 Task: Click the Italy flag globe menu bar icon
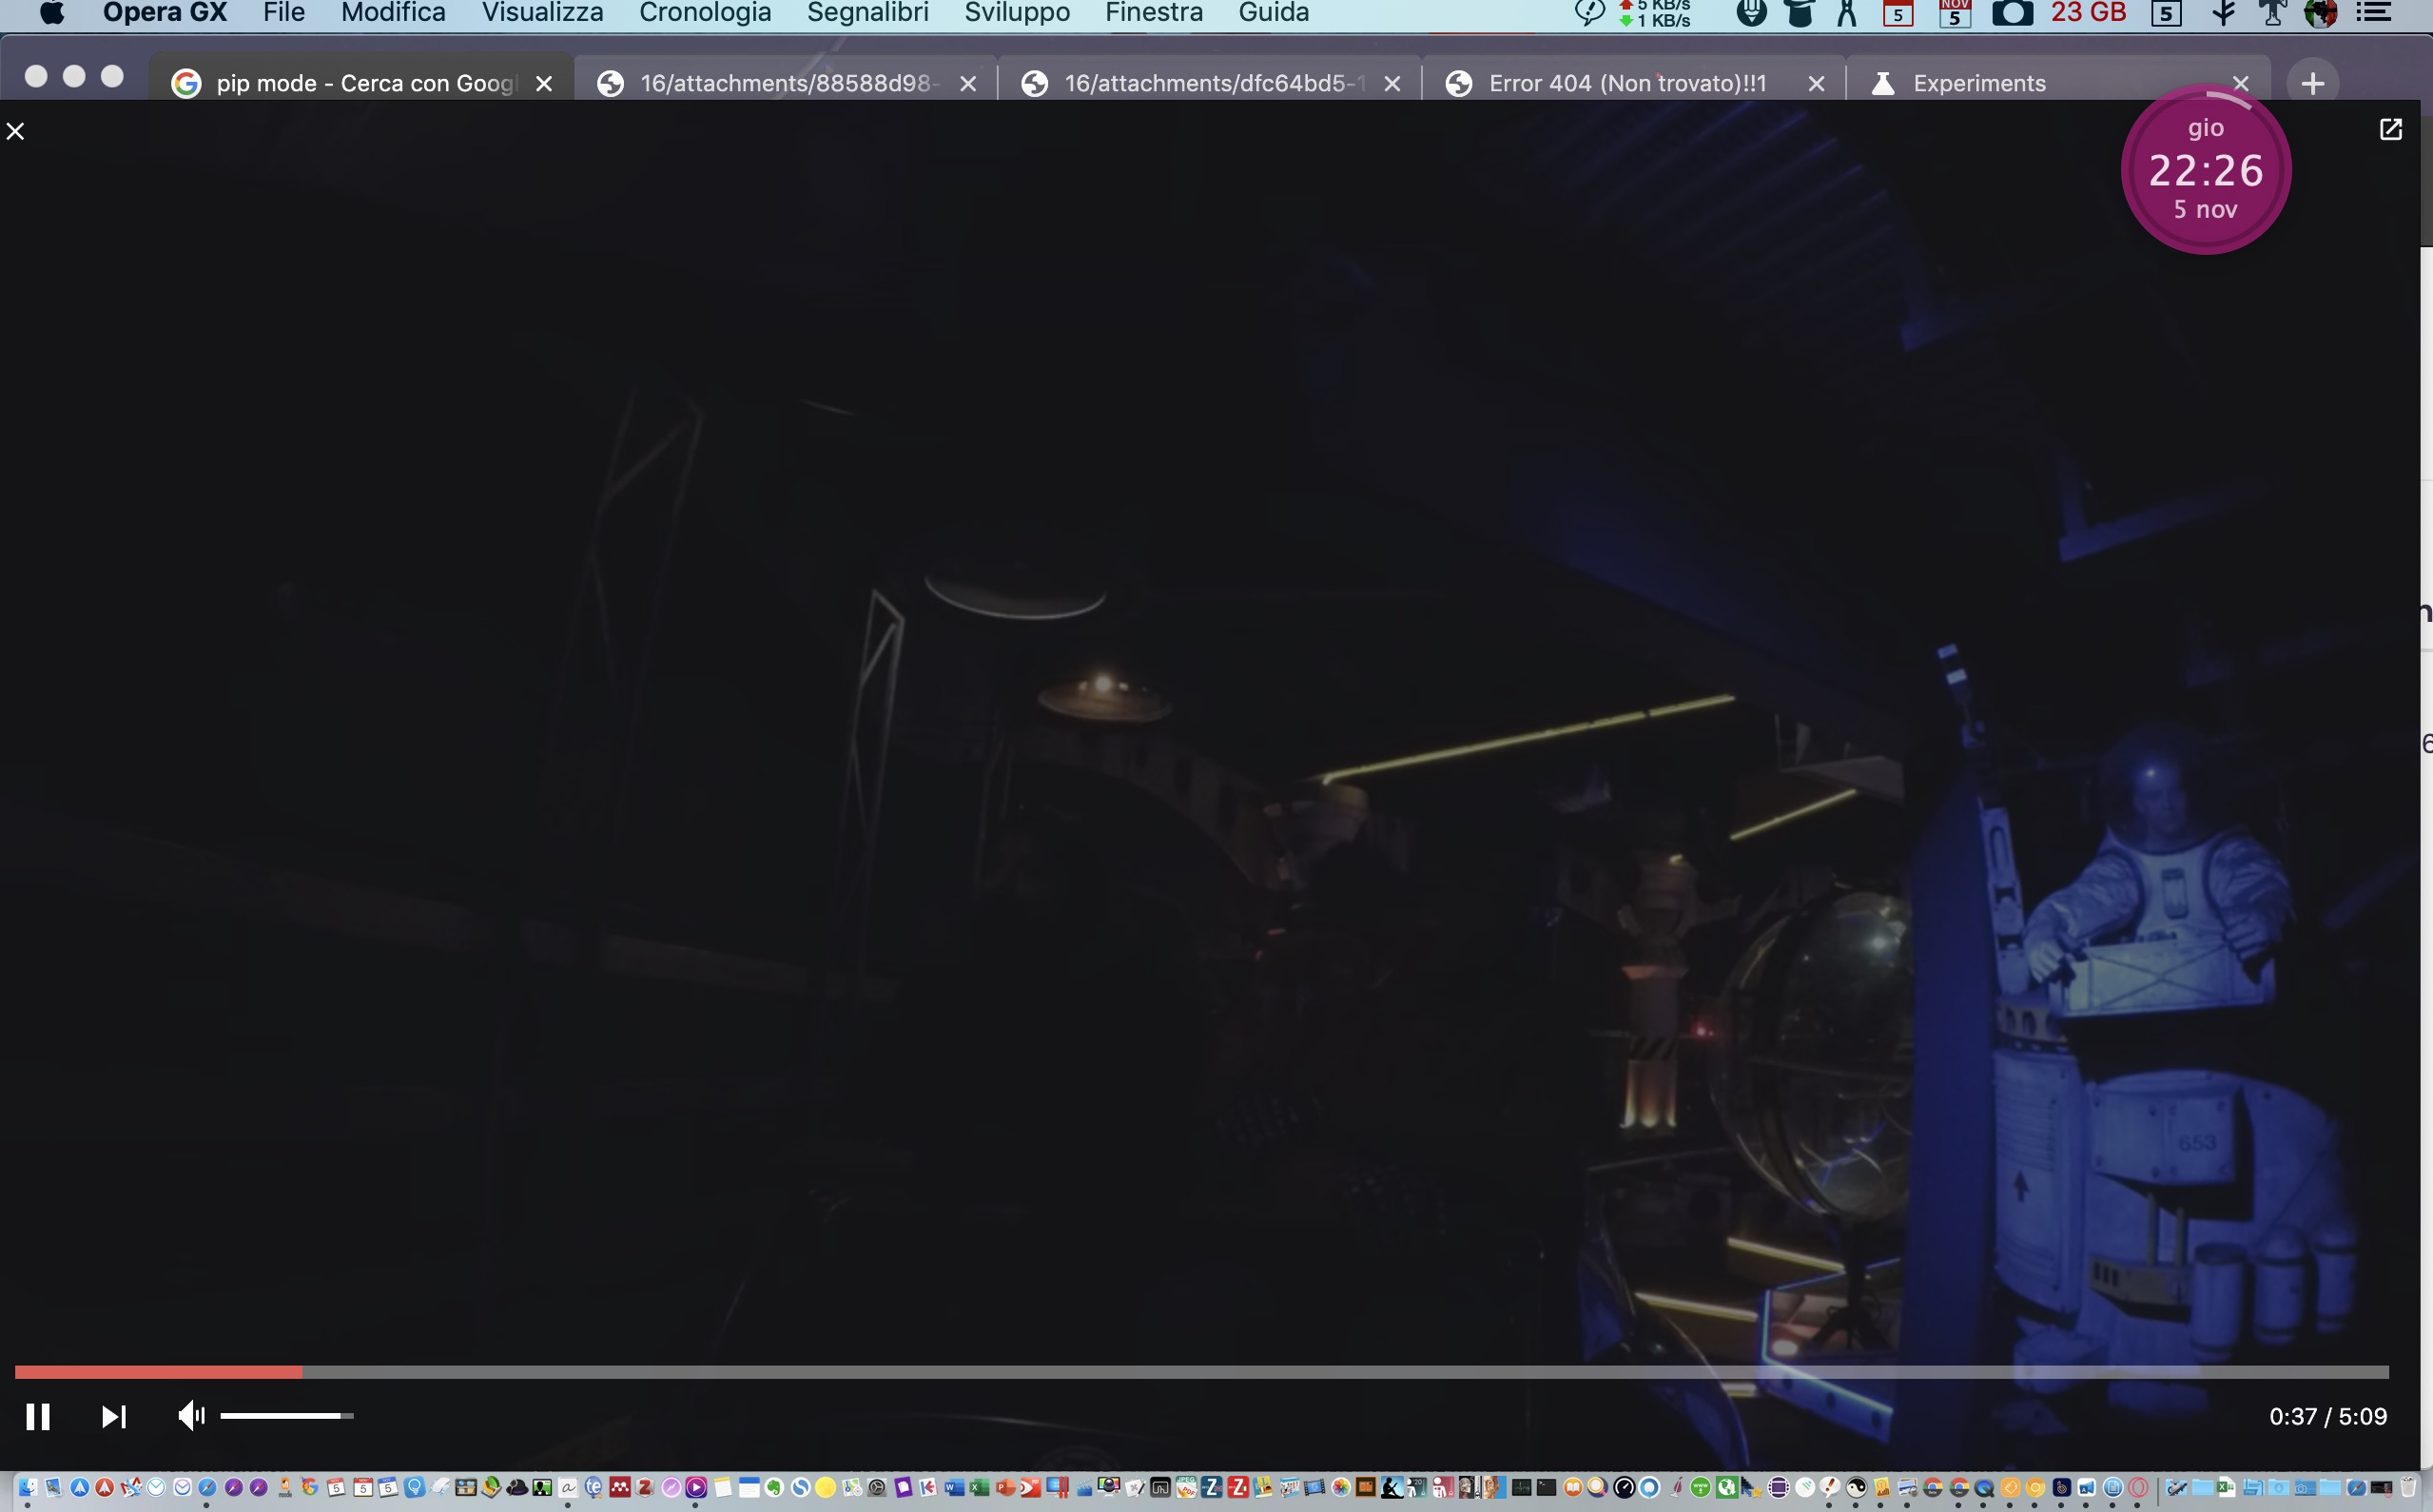[x=2321, y=13]
